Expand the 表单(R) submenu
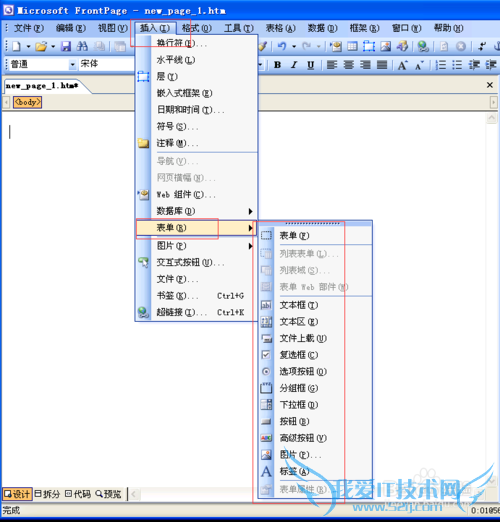 (196, 228)
